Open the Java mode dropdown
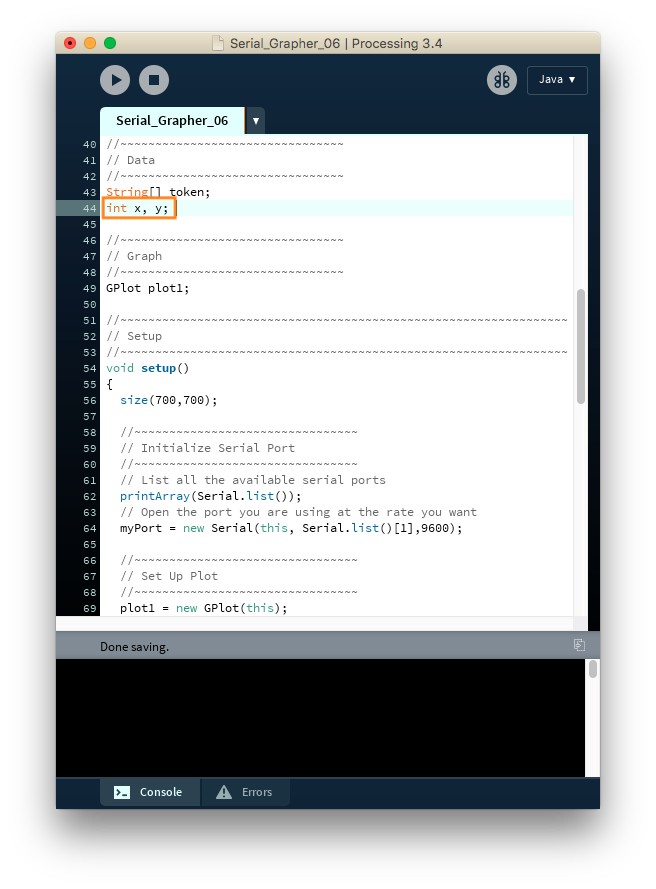This screenshot has height=889, width=656. pyautogui.click(x=557, y=80)
